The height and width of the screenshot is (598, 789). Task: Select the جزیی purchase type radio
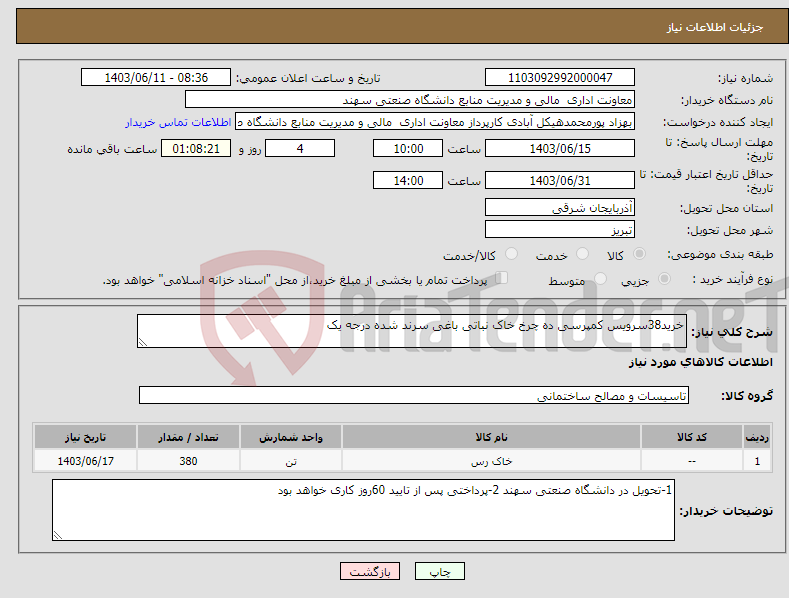point(664,278)
